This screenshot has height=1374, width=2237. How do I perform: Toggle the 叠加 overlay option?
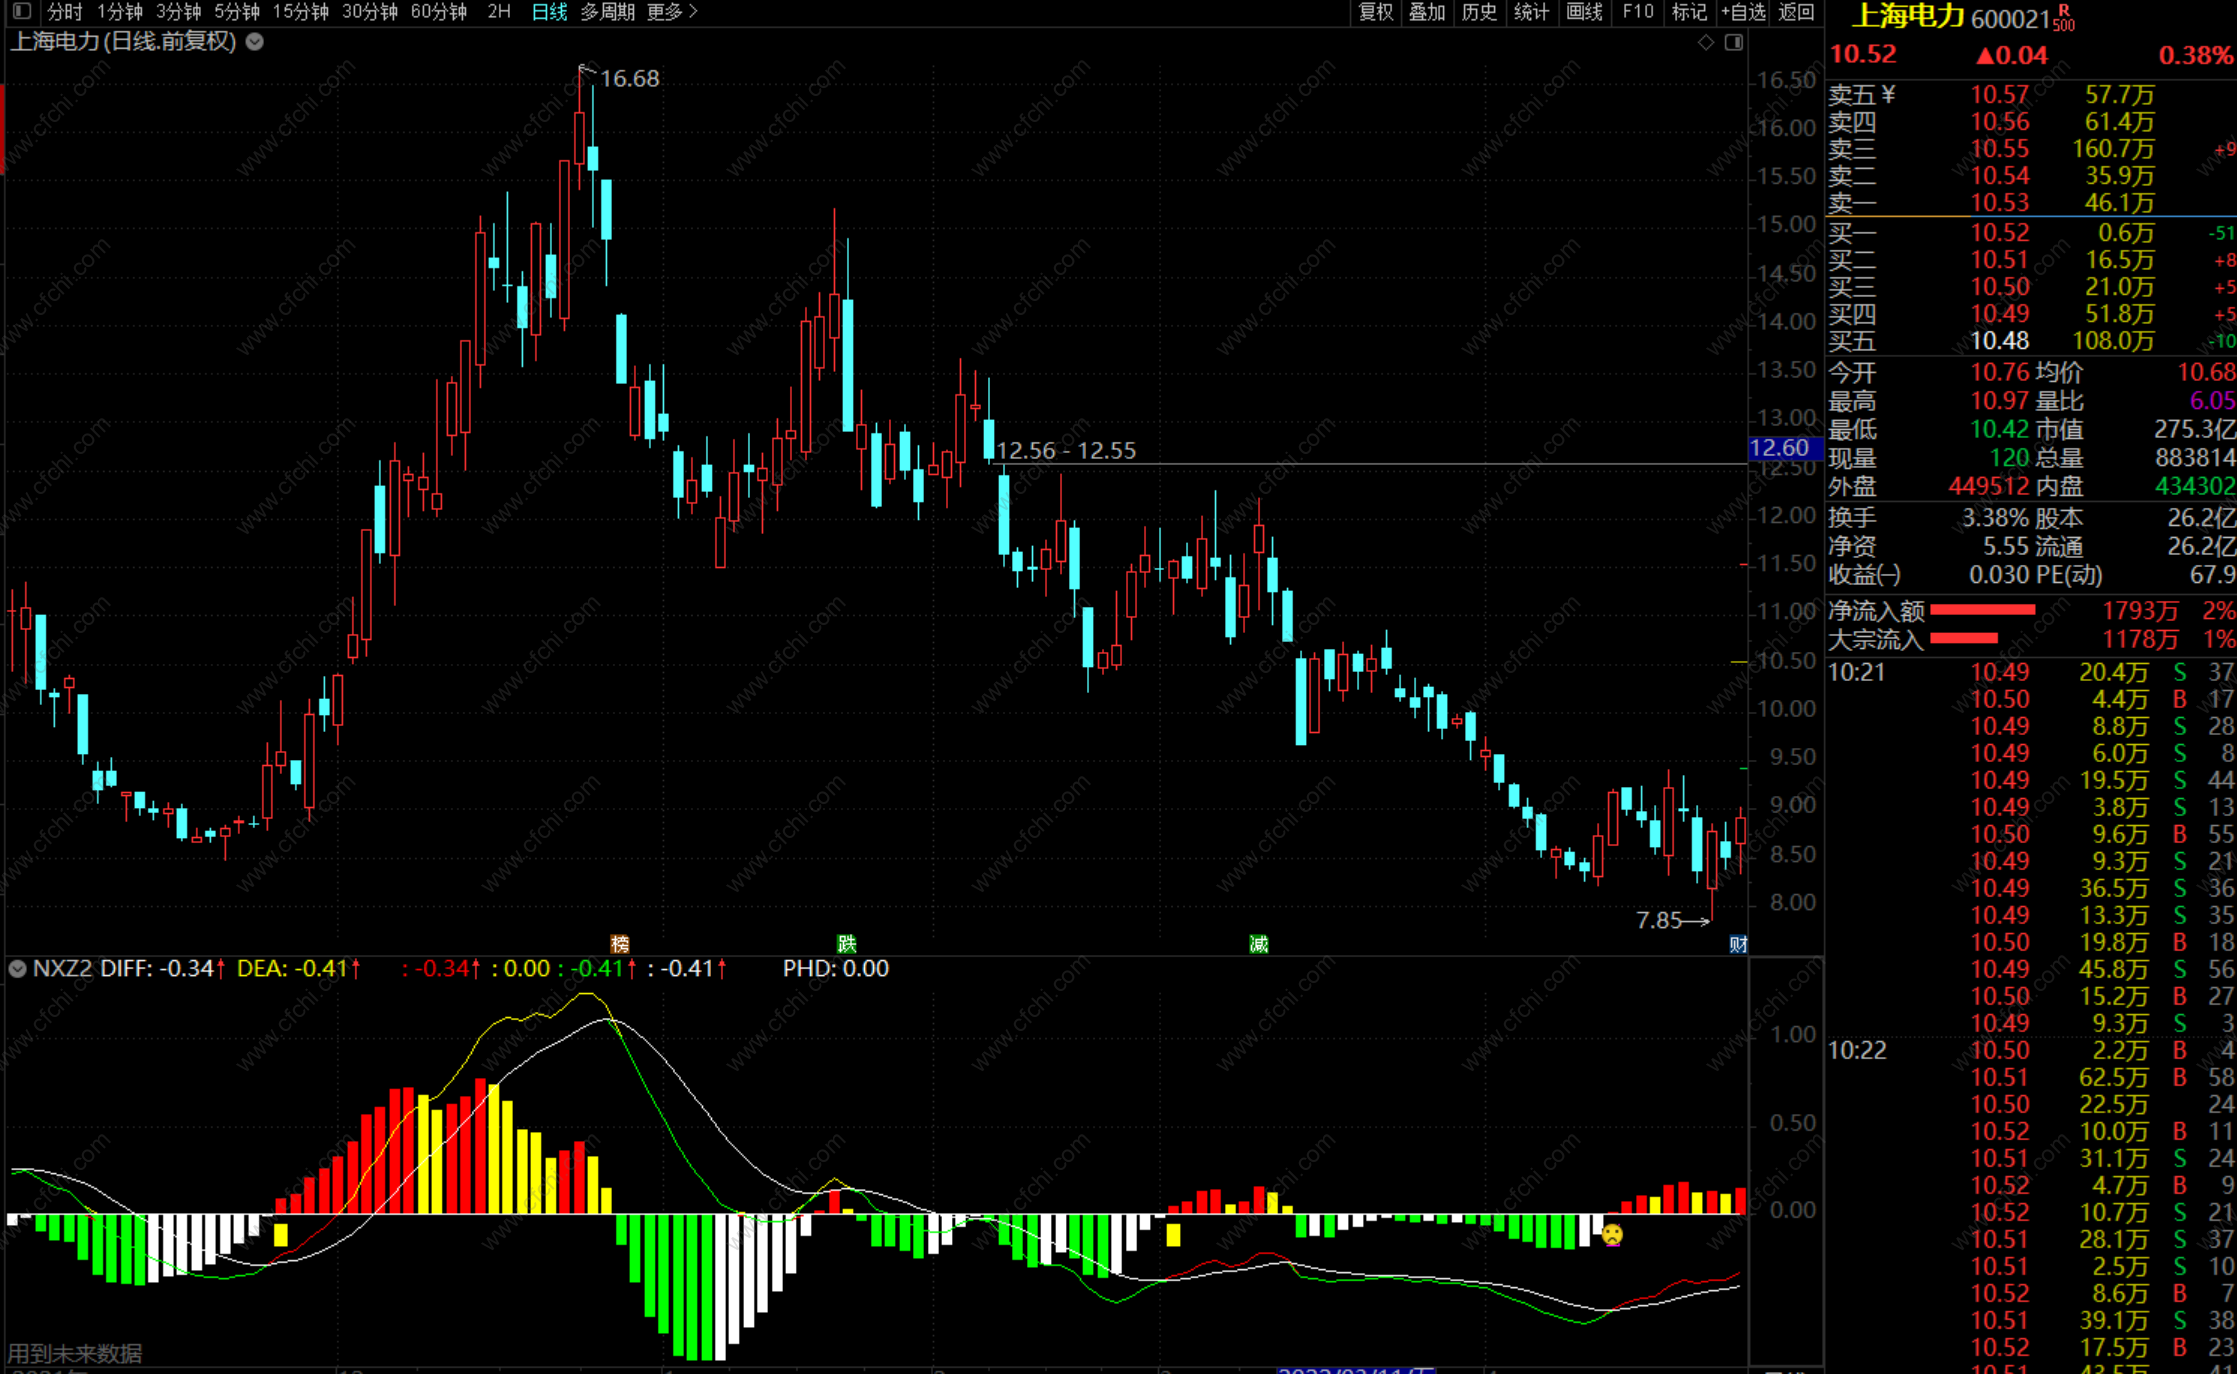(x=1427, y=12)
